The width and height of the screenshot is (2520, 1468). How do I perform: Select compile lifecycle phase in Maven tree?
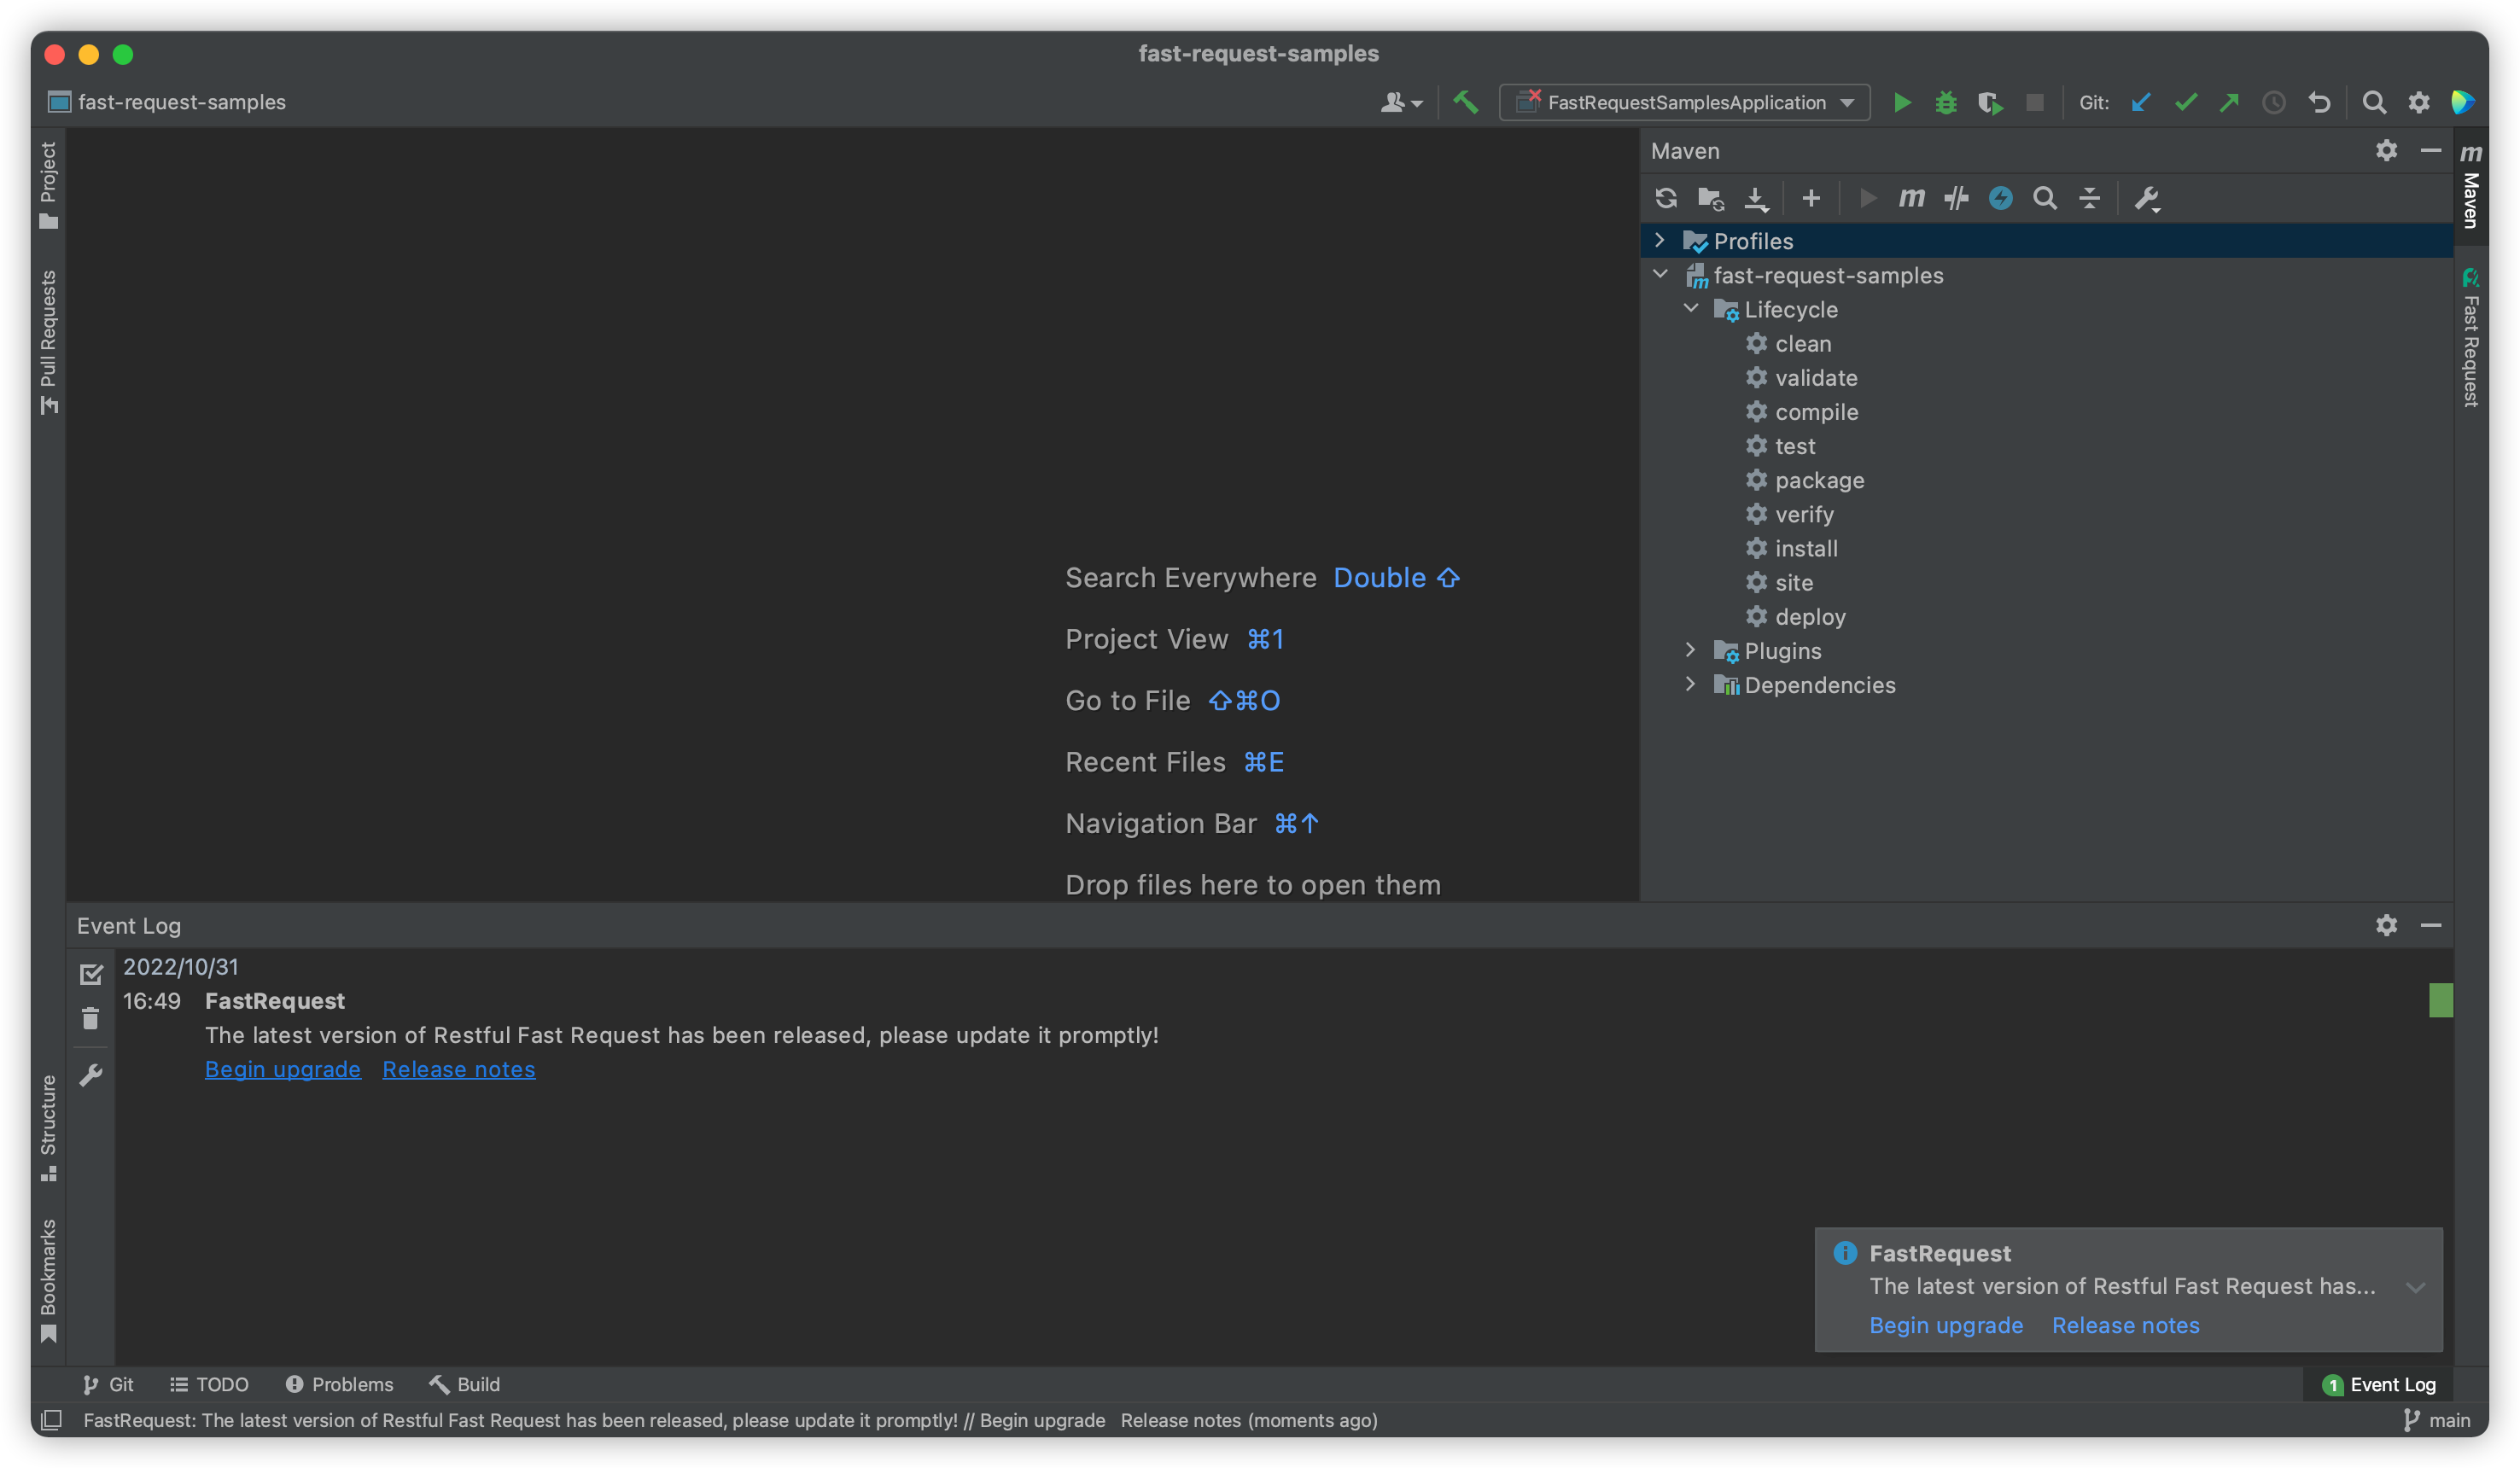tap(1816, 411)
